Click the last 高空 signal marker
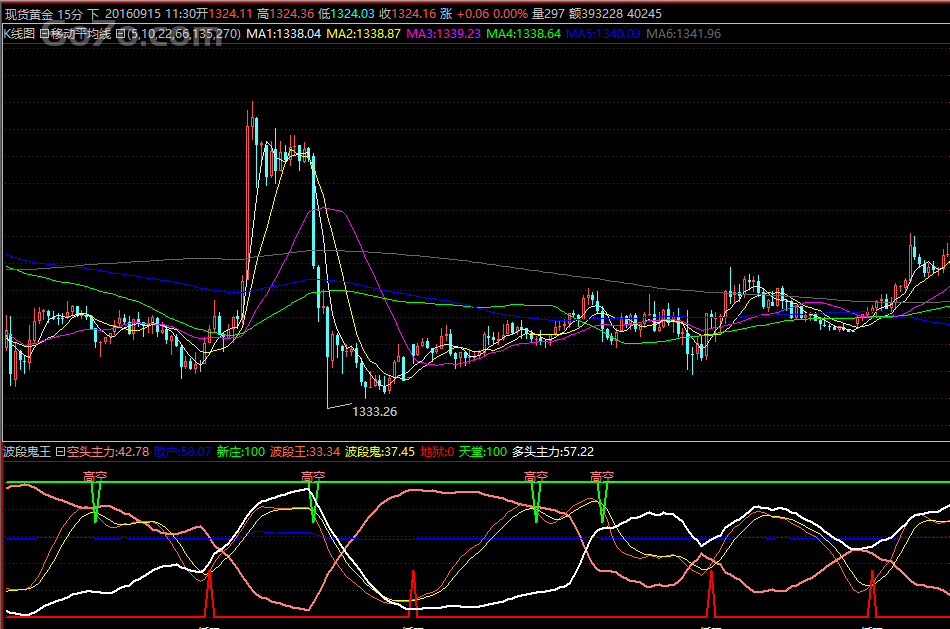 click(x=602, y=477)
